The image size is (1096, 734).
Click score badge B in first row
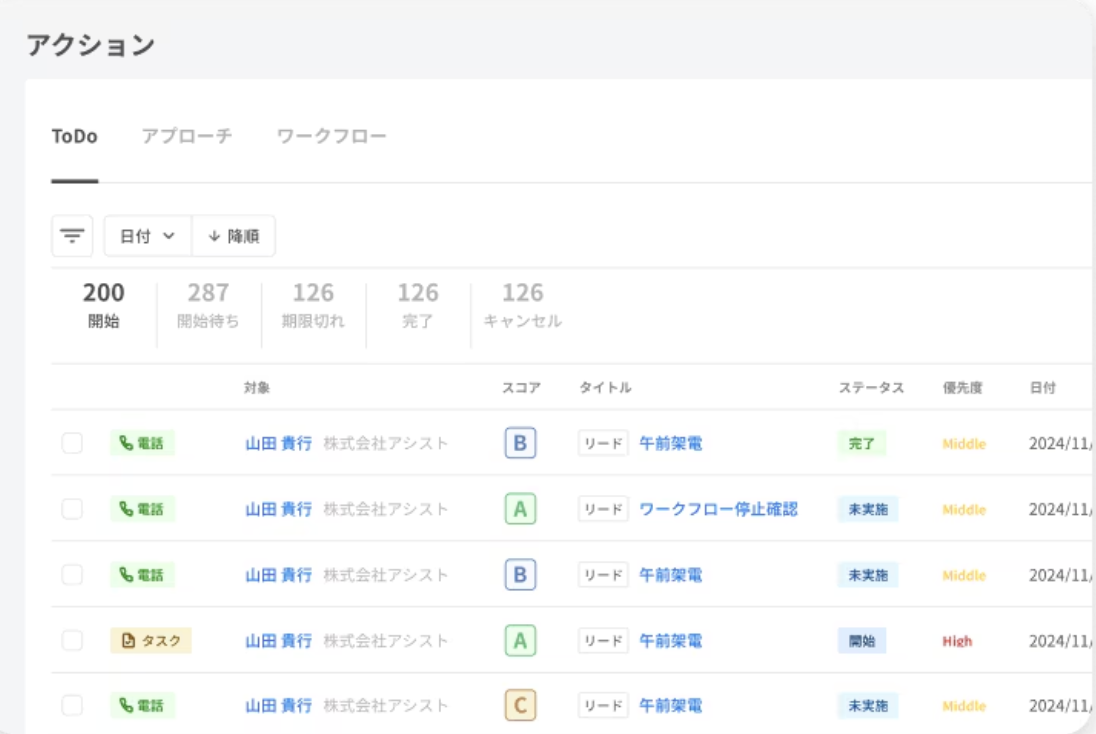pyautogui.click(x=520, y=444)
